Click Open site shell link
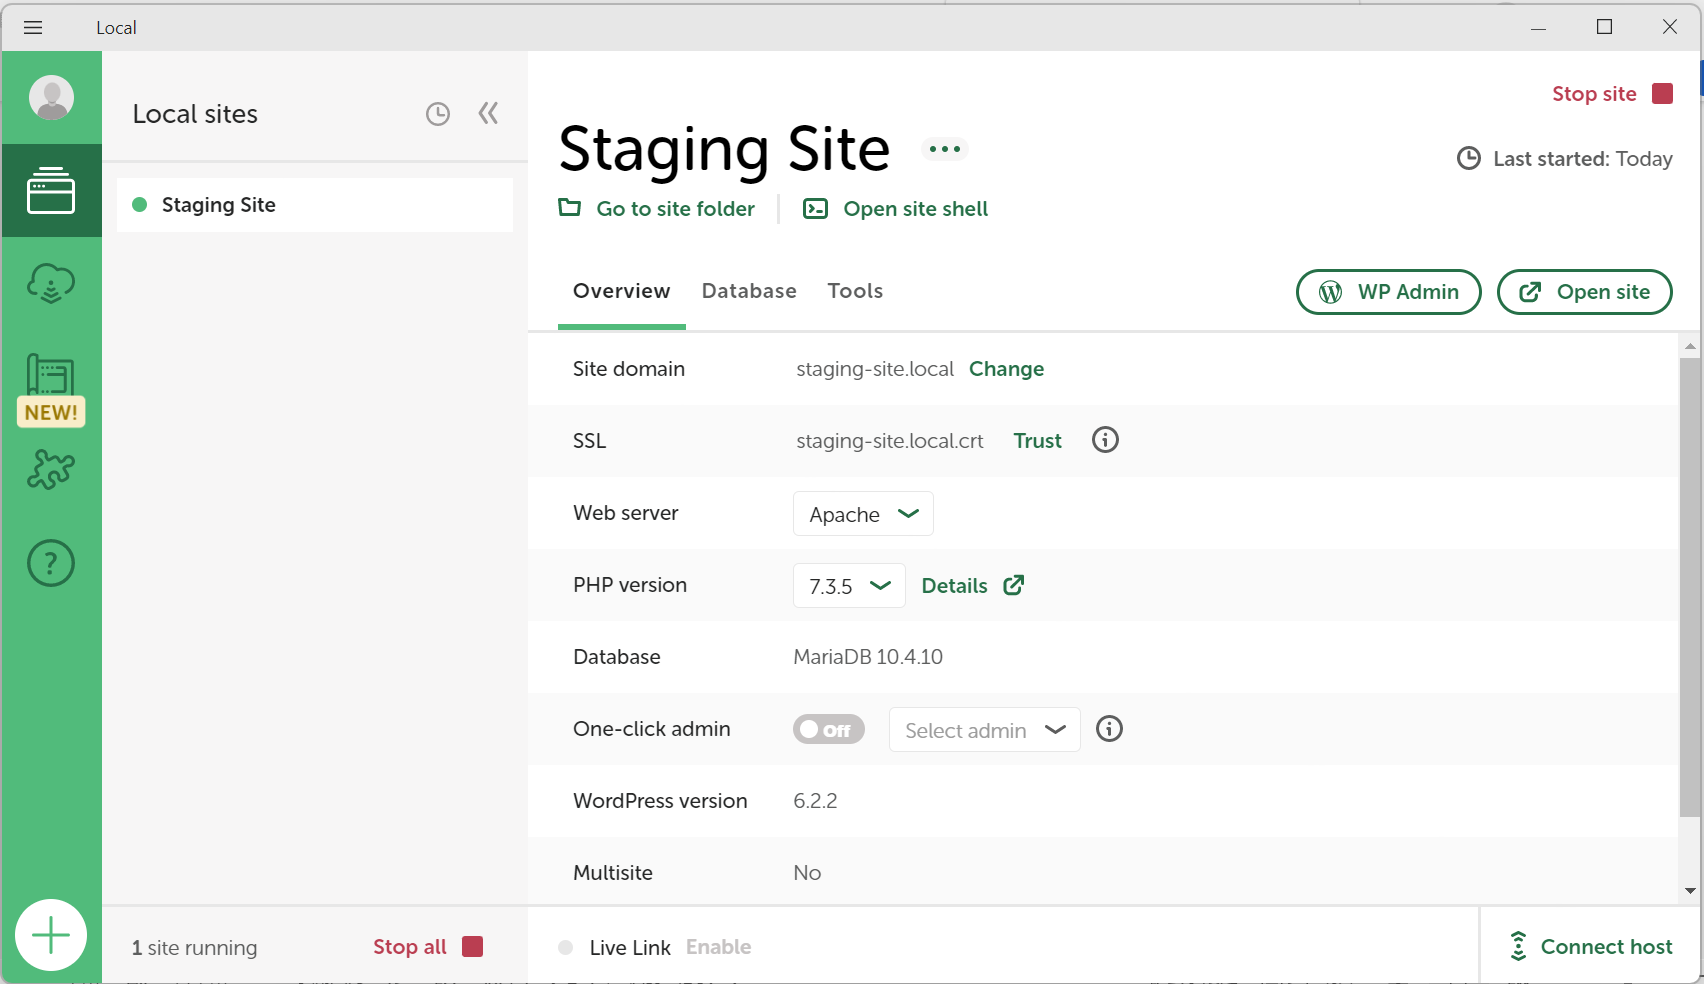This screenshot has width=1704, height=984. 915,209
